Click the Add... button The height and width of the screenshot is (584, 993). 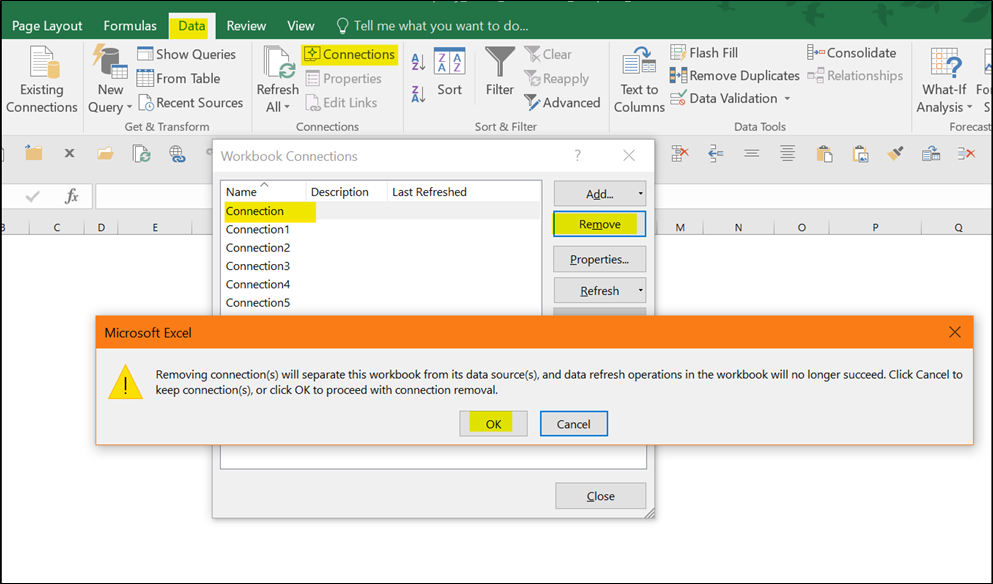599,194
